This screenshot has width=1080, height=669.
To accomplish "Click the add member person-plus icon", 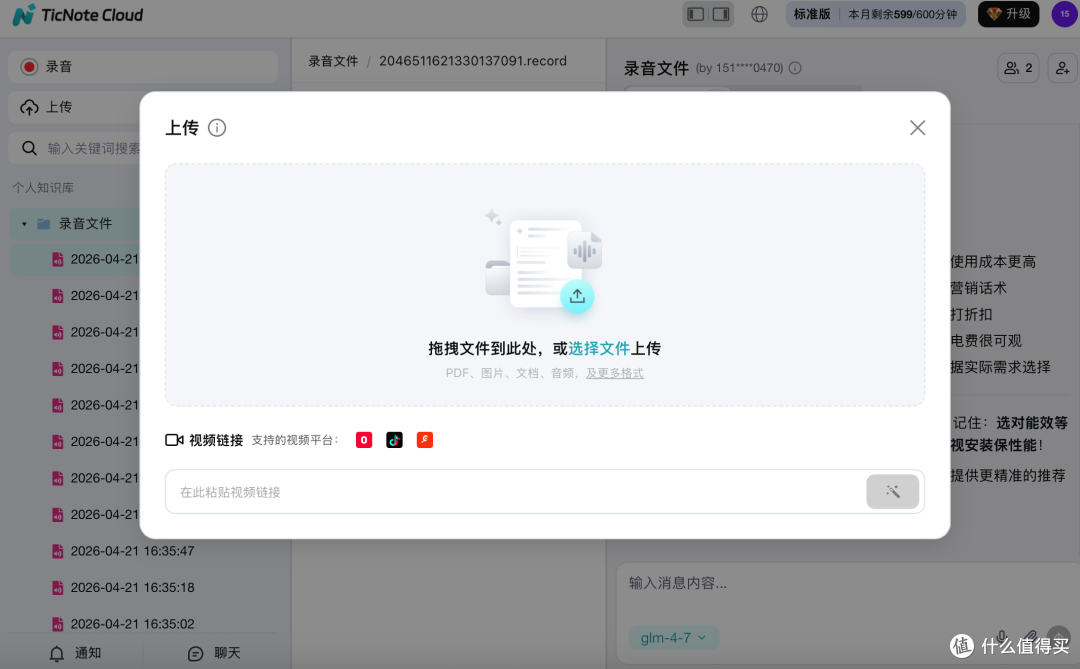I will pos(1062,68).
